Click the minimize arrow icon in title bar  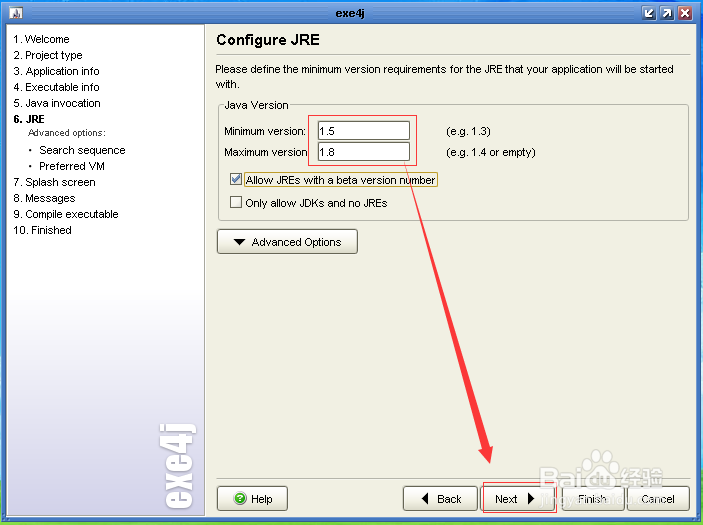point(649,13)
